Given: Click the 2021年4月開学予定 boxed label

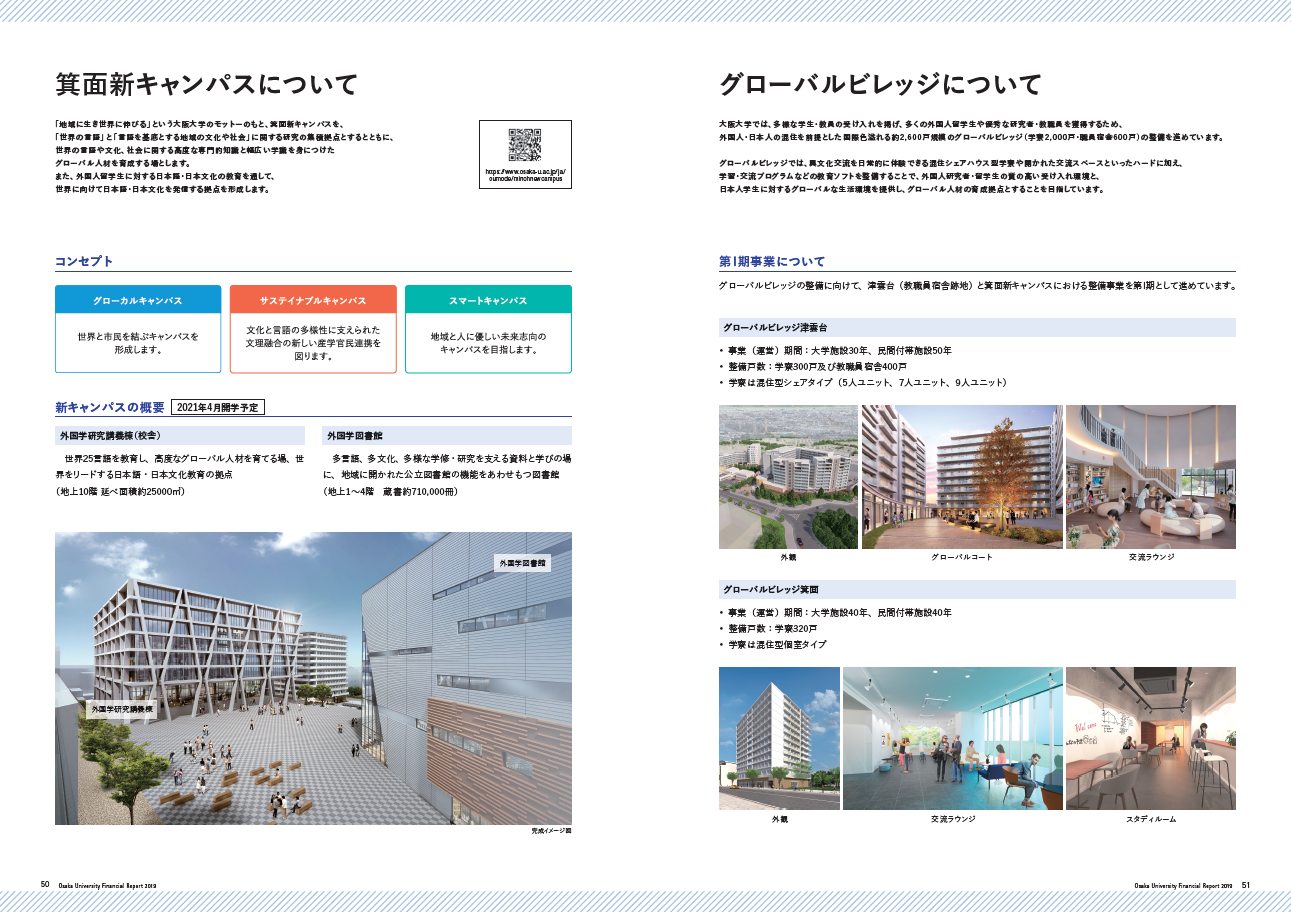Looking at the screenshot, I should [218, 407].
